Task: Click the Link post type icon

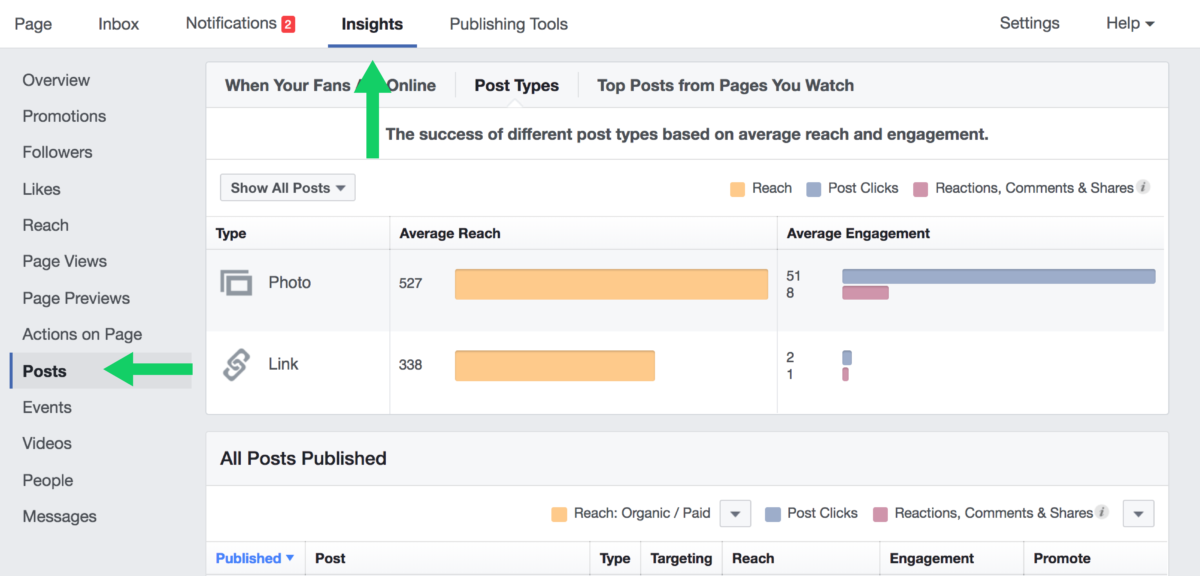Action: click(x=236, y=364)
